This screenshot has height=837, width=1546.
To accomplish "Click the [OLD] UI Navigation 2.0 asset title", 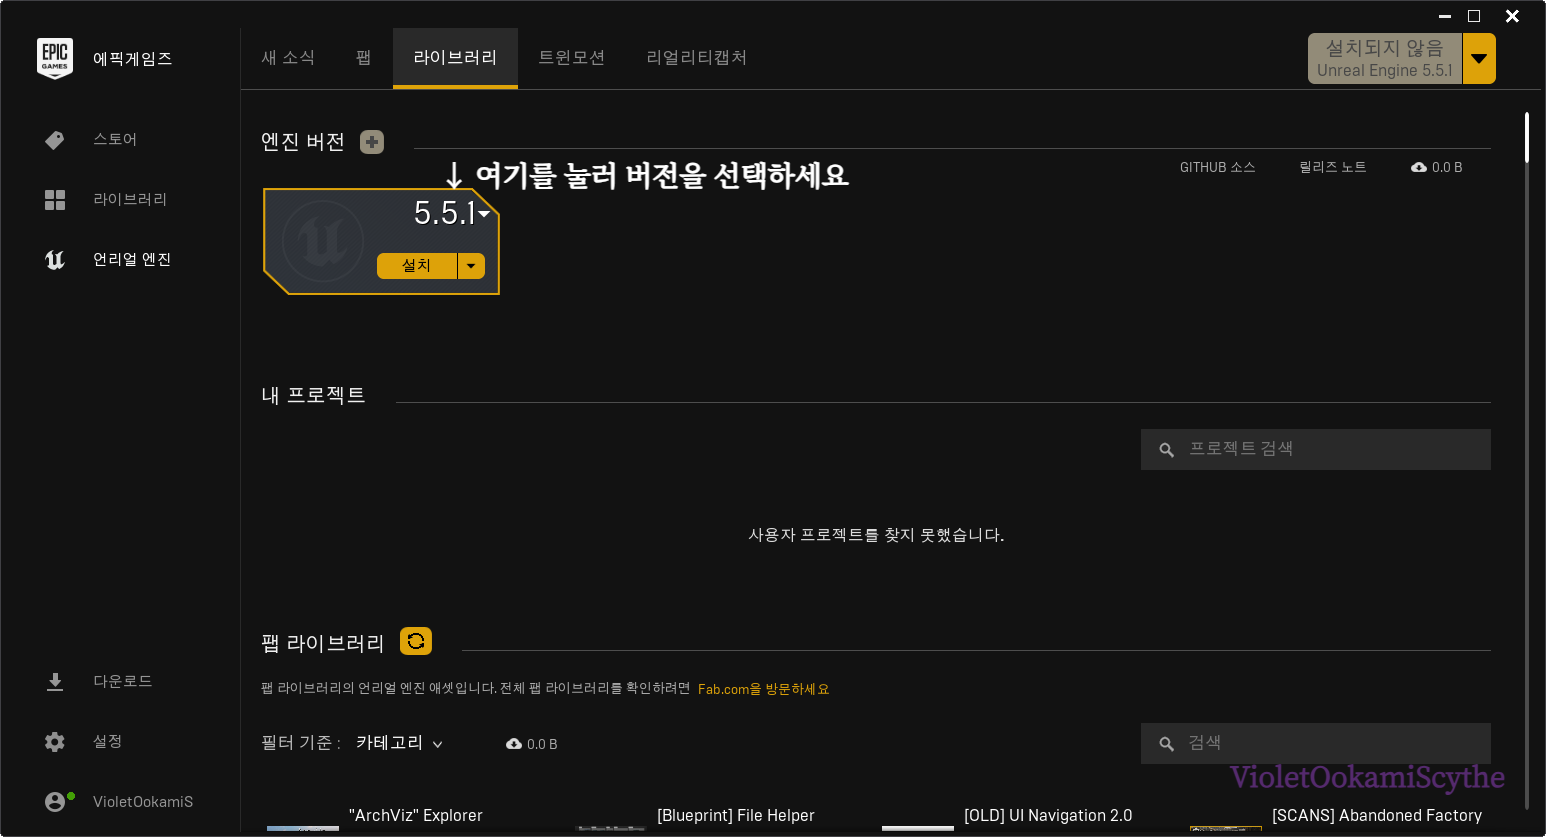I will (1048, 816).
